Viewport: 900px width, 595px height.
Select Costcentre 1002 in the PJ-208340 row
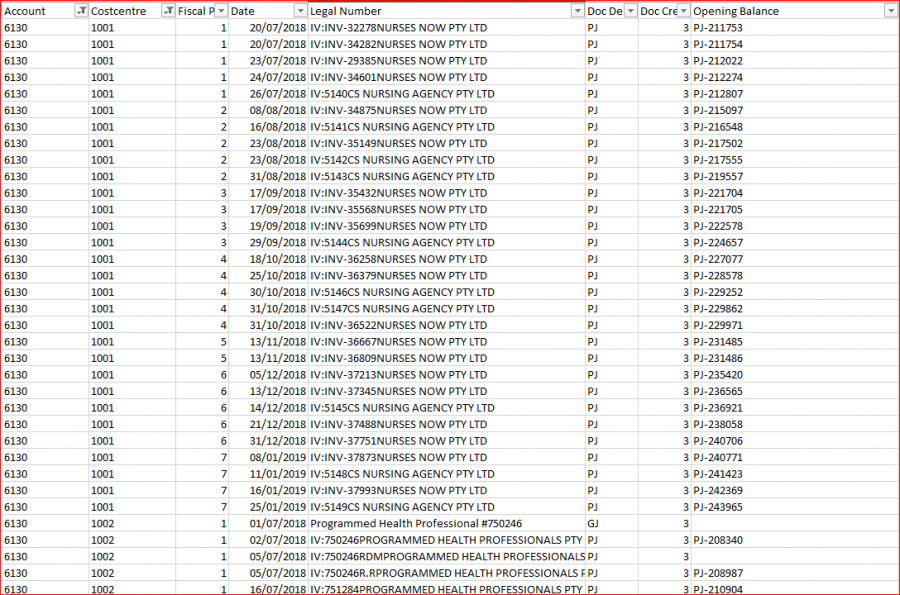coord(132,540)
